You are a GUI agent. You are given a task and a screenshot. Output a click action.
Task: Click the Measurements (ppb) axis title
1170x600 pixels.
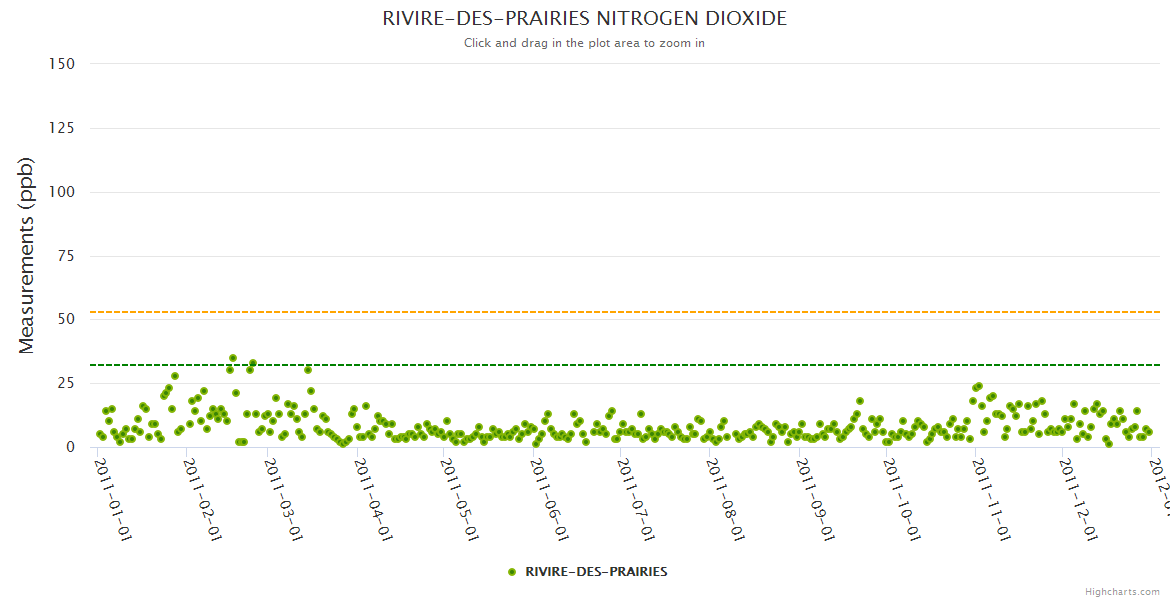click(x=27, y=255)
